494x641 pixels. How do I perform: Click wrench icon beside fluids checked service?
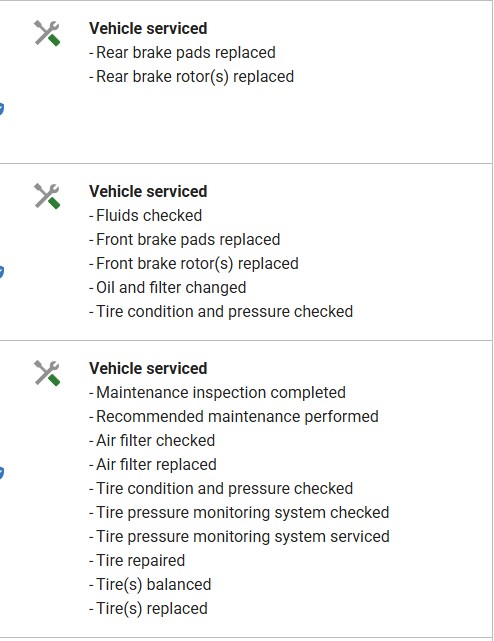(x=47, y=196)
